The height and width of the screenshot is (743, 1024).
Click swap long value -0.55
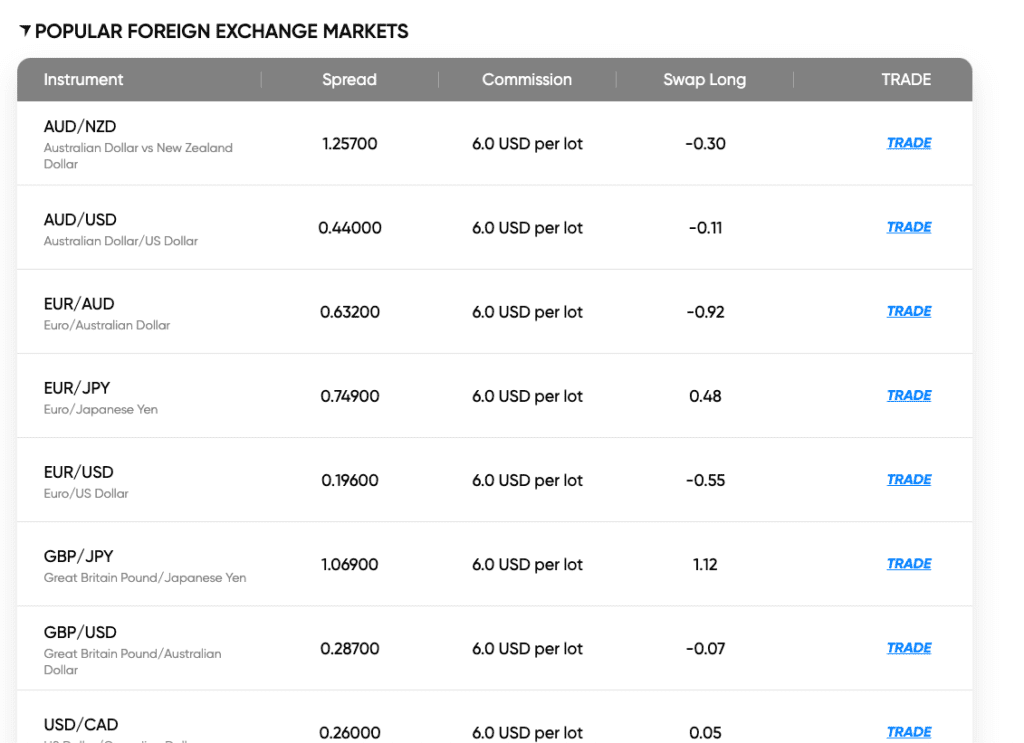click(705, 481)
